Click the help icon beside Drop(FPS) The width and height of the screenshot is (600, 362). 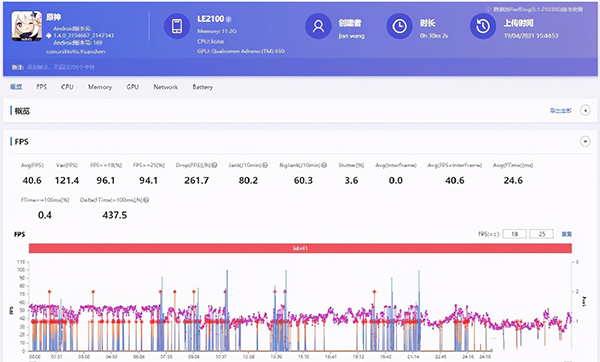(x=214, y=165)
